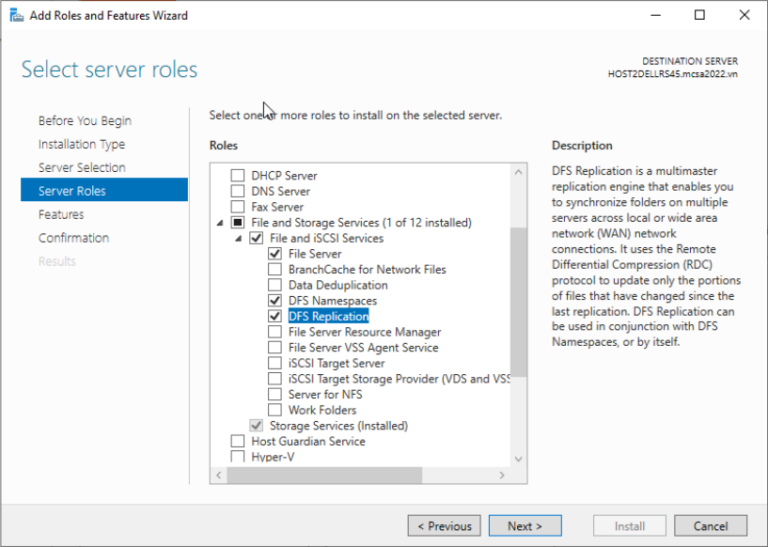Enable the Hyper-V role checkbox
Image resolution: width=768 pixels, height=547 pixels.
click(238, 457)
